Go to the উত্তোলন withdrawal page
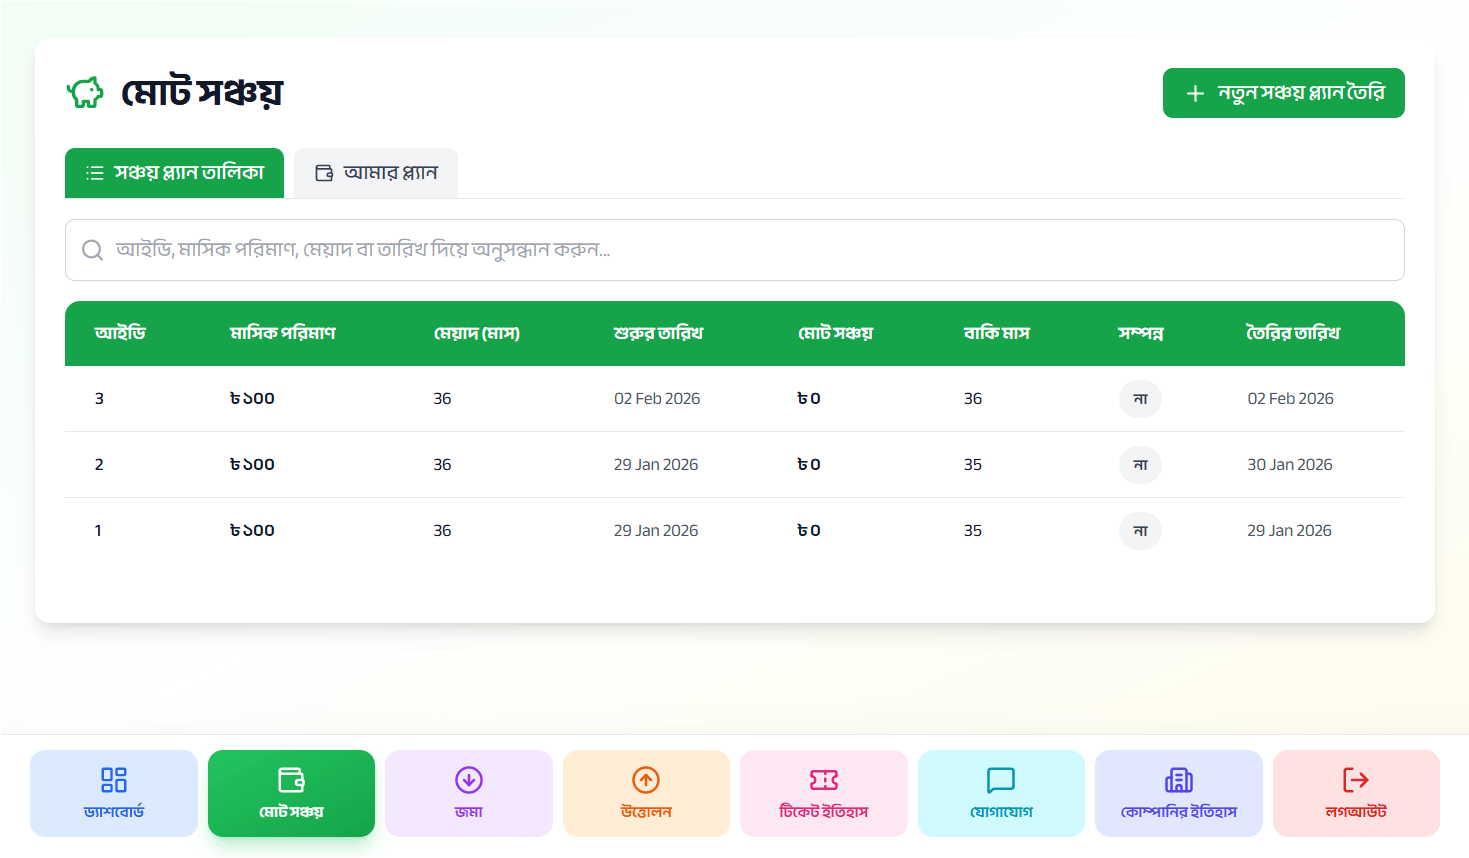 (646, 793)
